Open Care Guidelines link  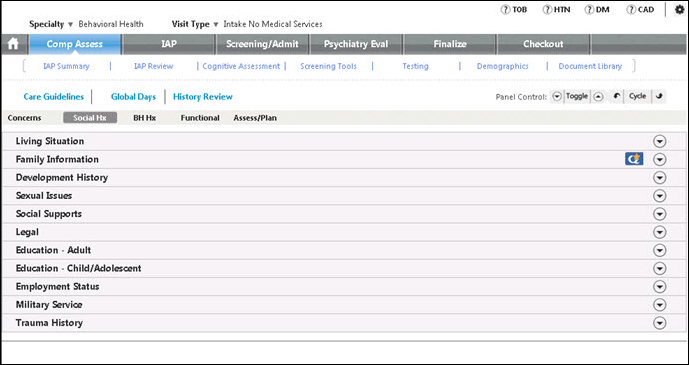coord(54,97)
